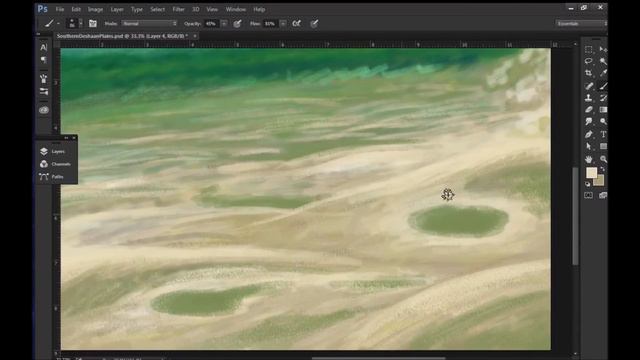This screenshot has width=640, height=360.
Task: Select the Quick Selection tool
Action: tap(603, 61)
